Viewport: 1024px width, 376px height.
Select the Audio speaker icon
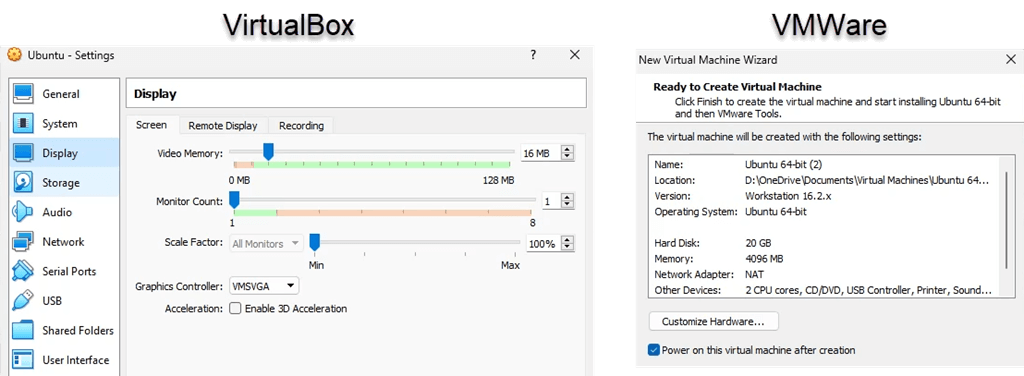(24, 212)
